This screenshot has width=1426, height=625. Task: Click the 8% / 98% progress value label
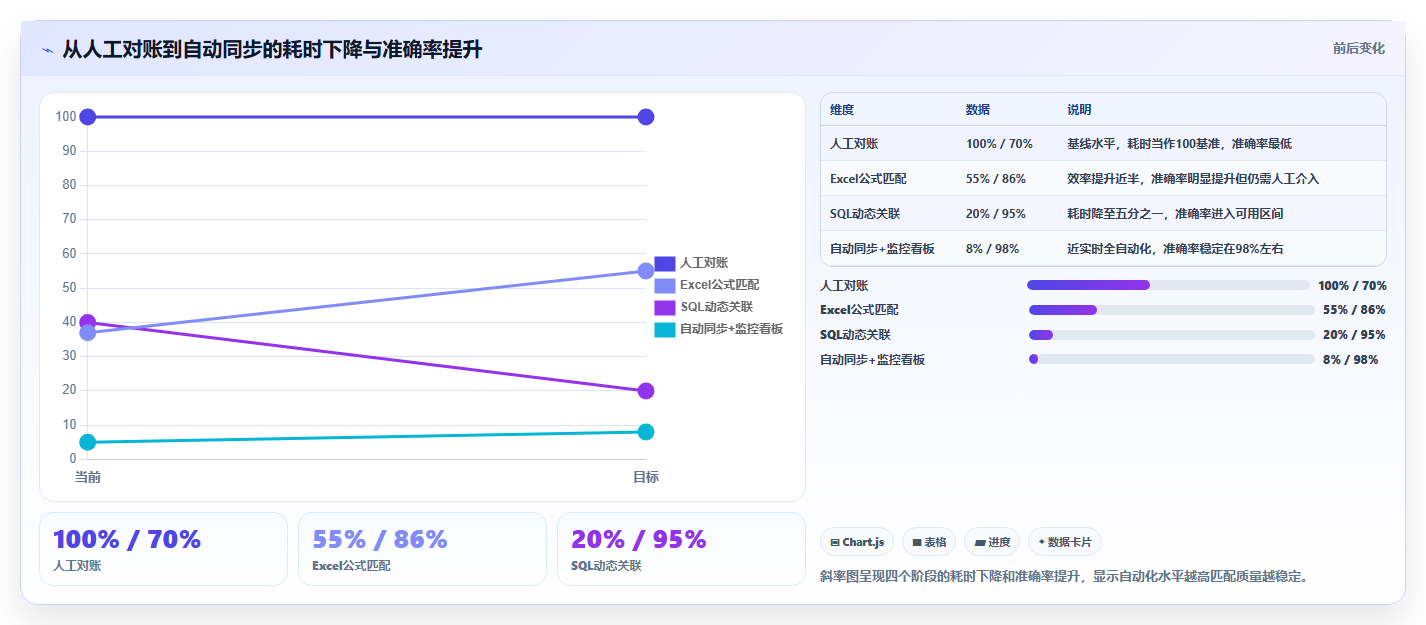(1350, 359)
